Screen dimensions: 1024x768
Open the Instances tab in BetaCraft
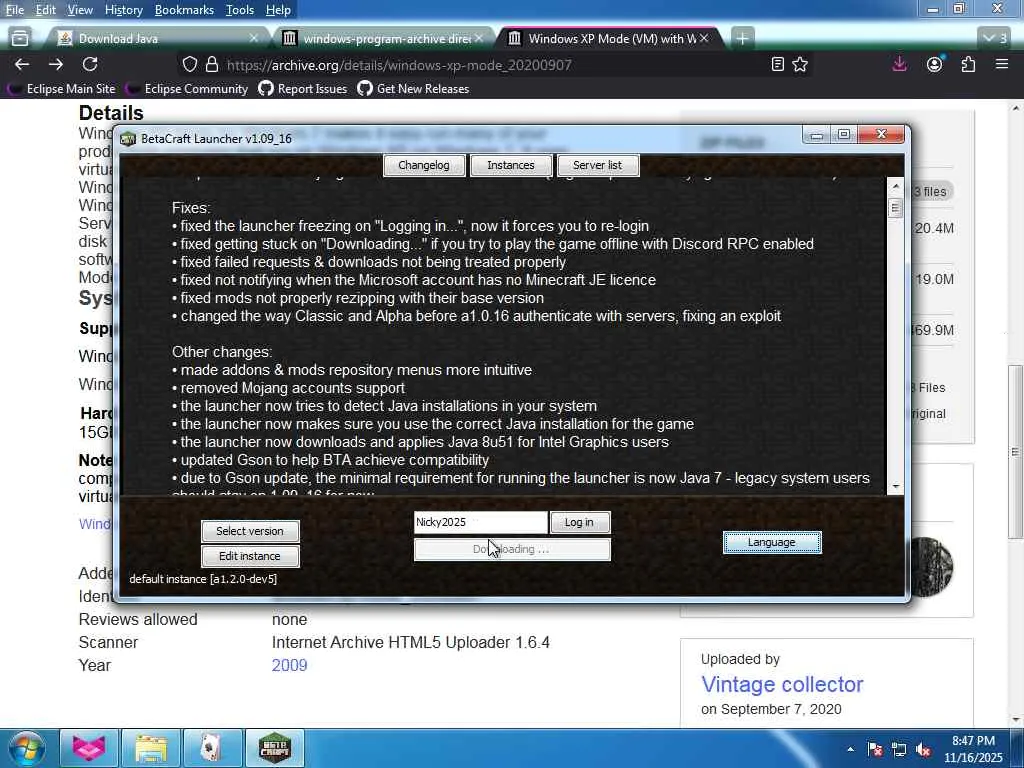tap(511, 165)
